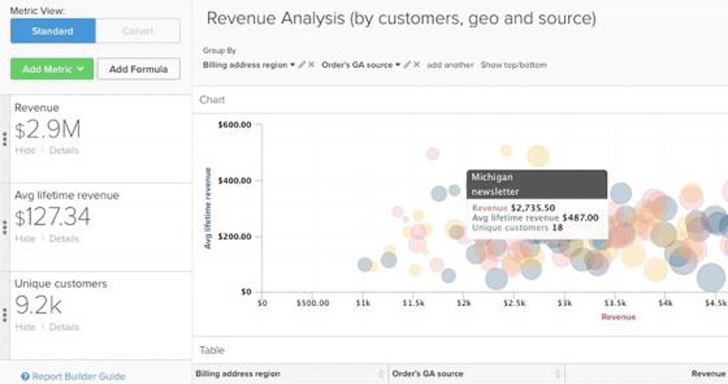Remove the Order's GA source grouping
Viewport: 728px width, 384px height.
[416, 65]
